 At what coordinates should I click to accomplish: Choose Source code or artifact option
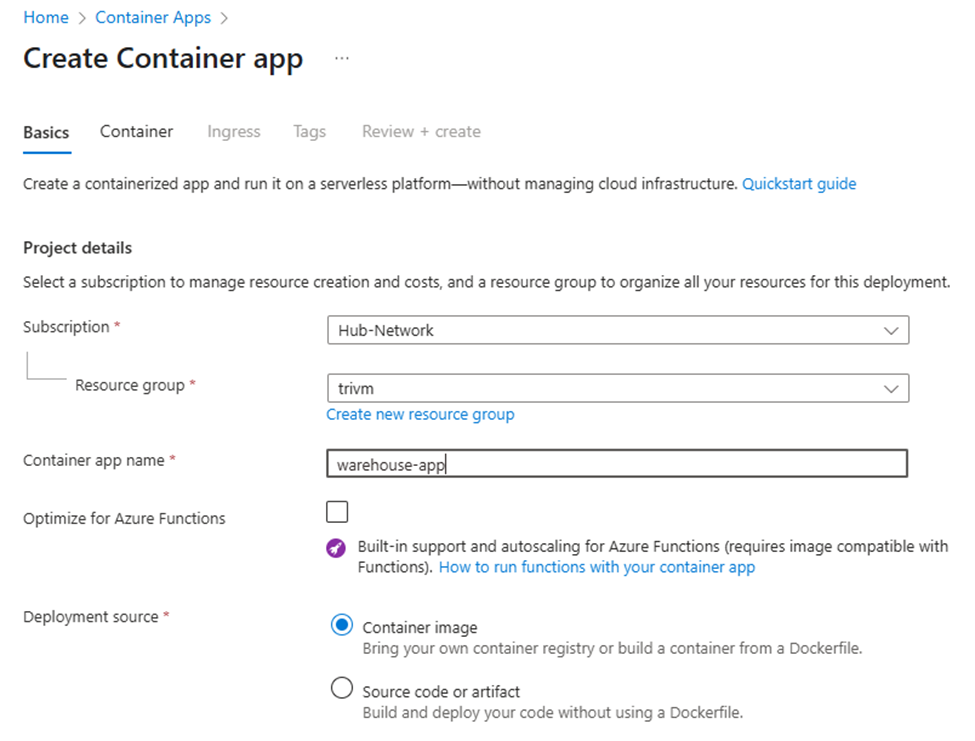(341, 689)
